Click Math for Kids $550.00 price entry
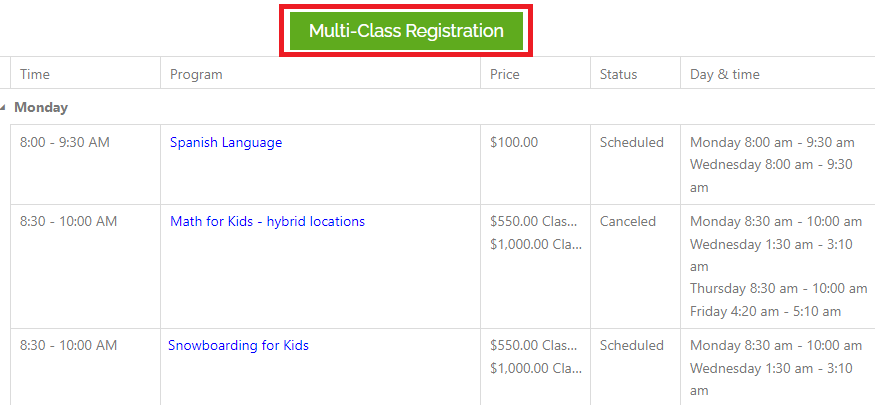The height and width of the screenshot is (405, 875). tap(533, 221)
